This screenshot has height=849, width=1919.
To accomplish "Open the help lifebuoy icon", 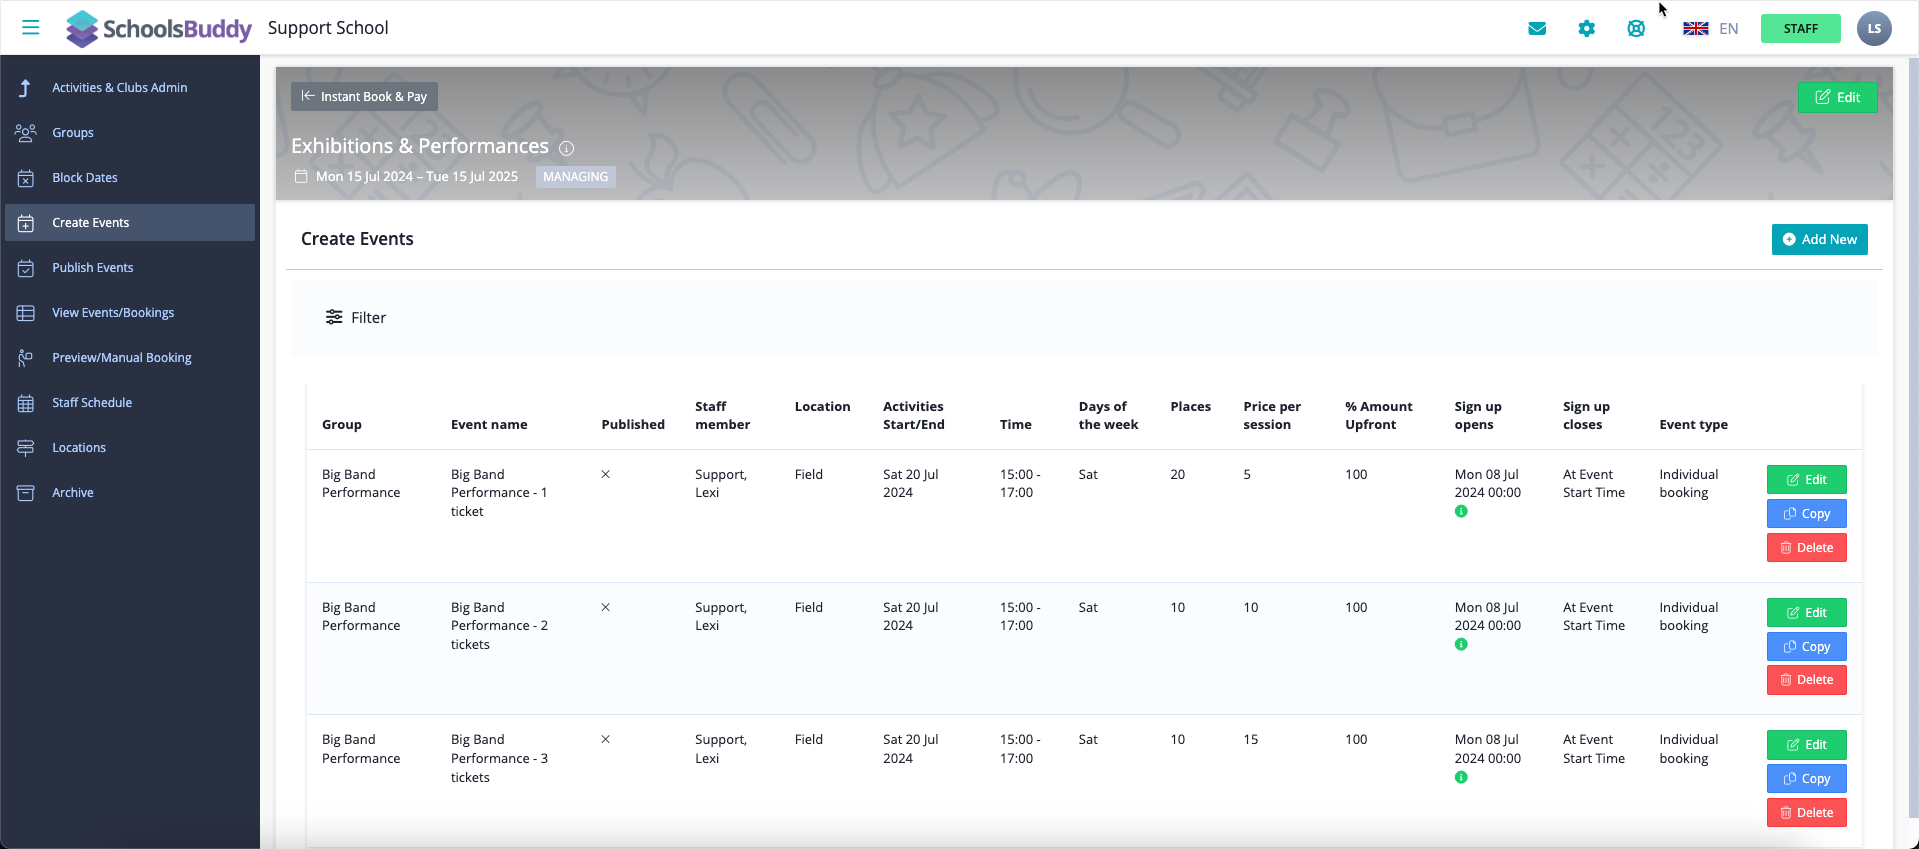I will 1636,28.
